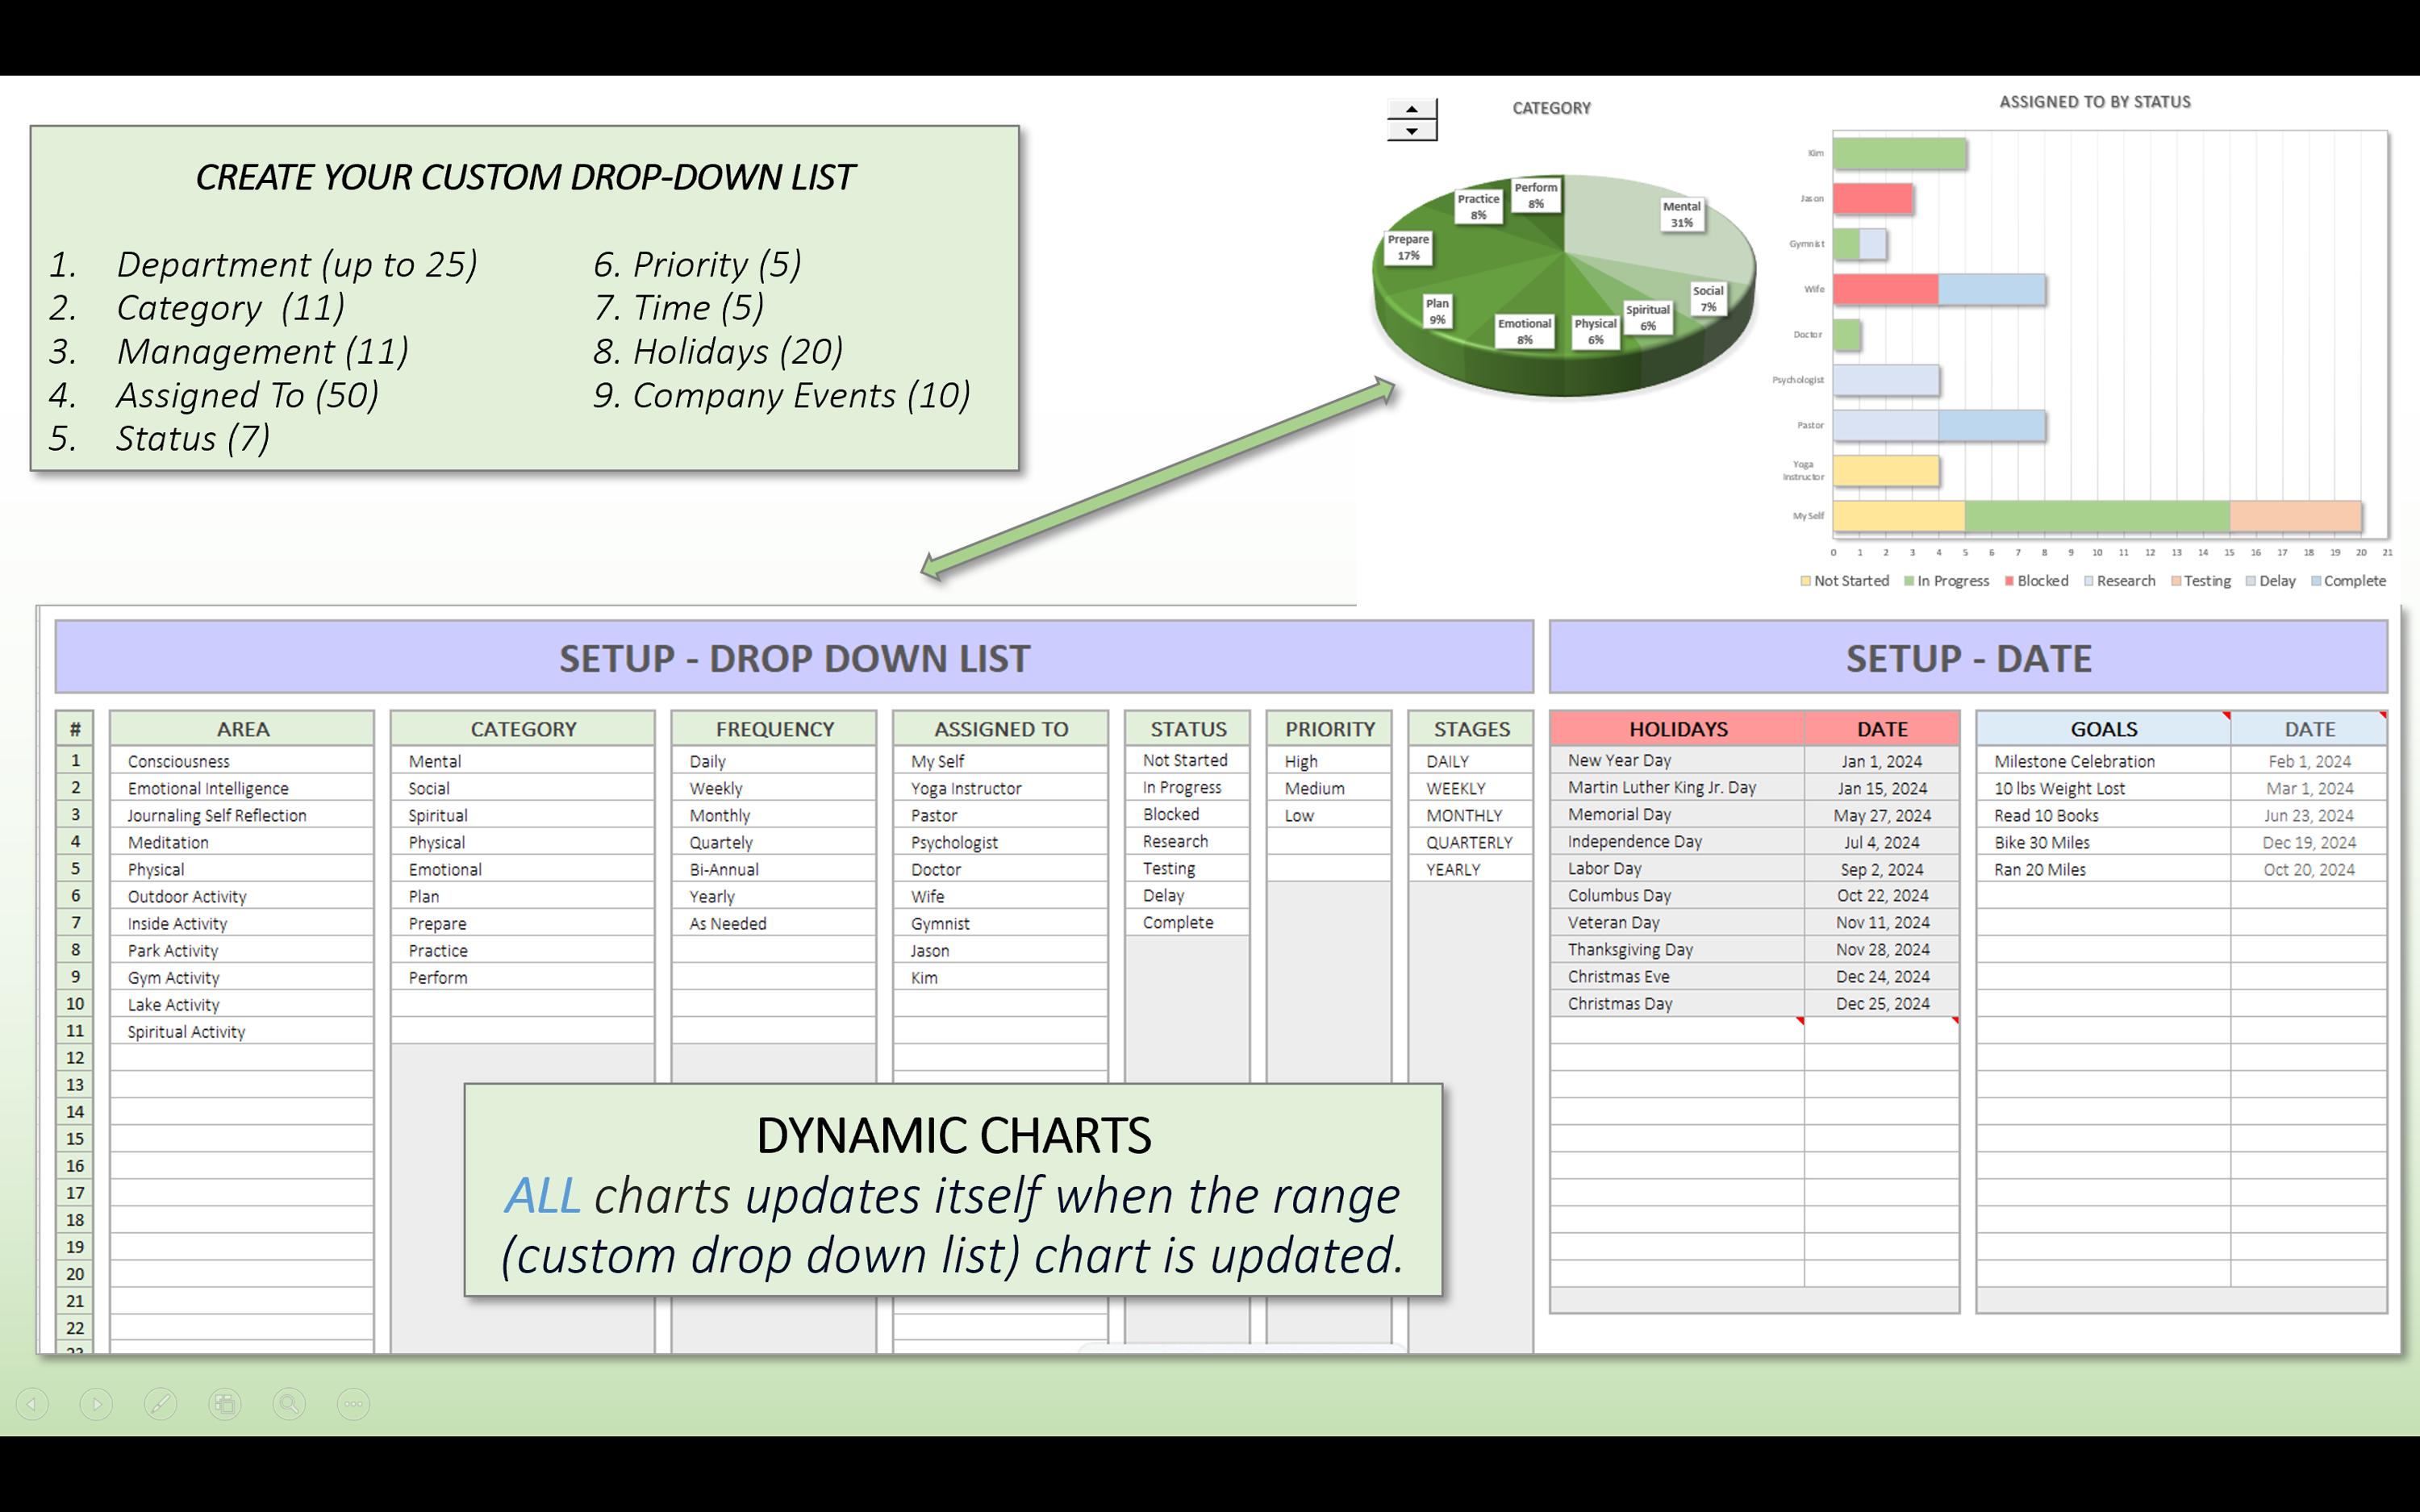Select the Thanksgiving Day holiday cell

(1678, 949)
